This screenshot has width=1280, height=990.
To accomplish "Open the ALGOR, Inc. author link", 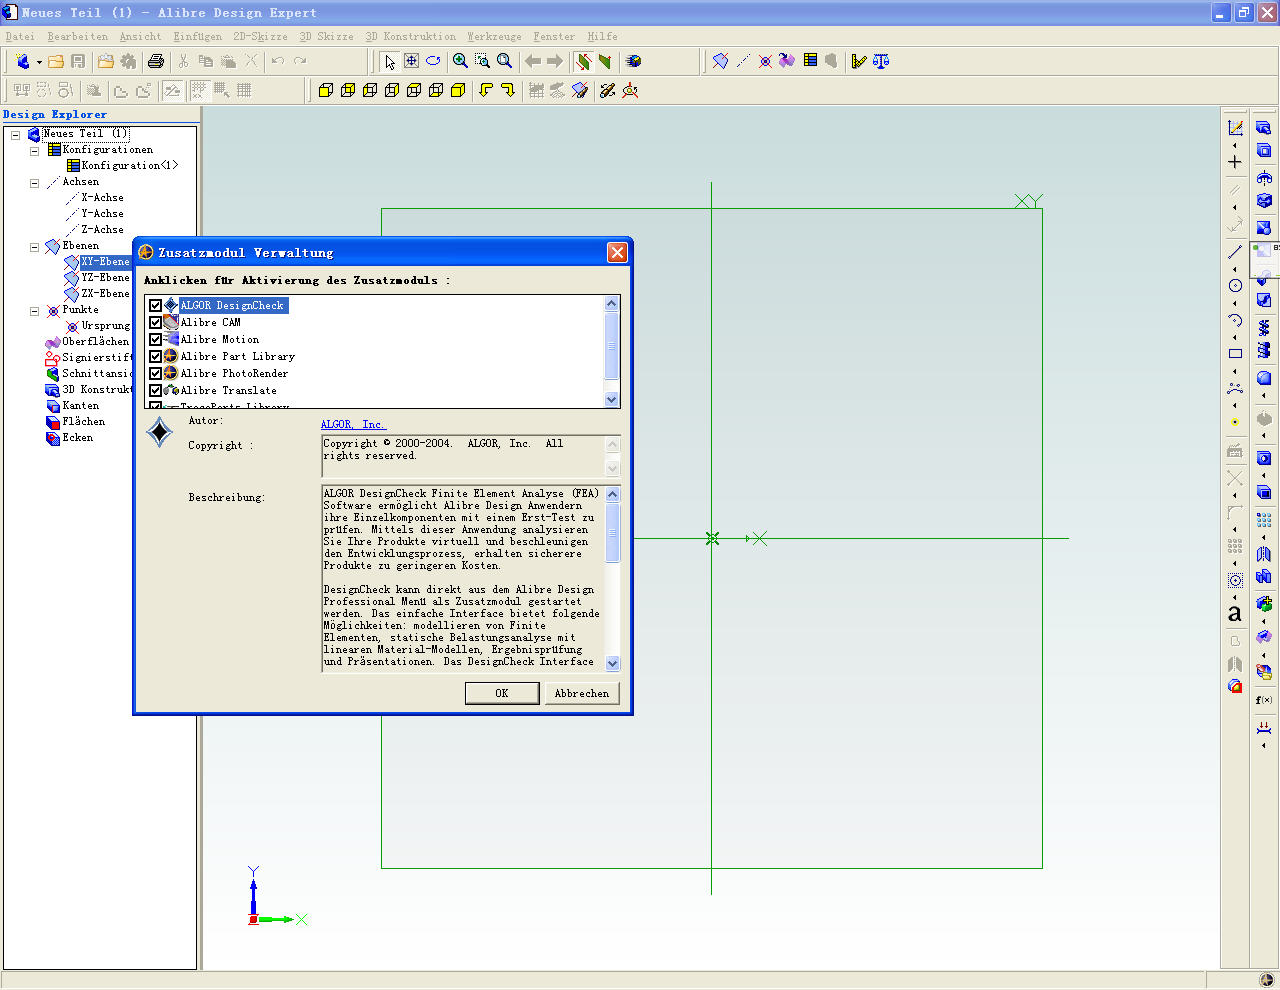I will click(352, 424).
